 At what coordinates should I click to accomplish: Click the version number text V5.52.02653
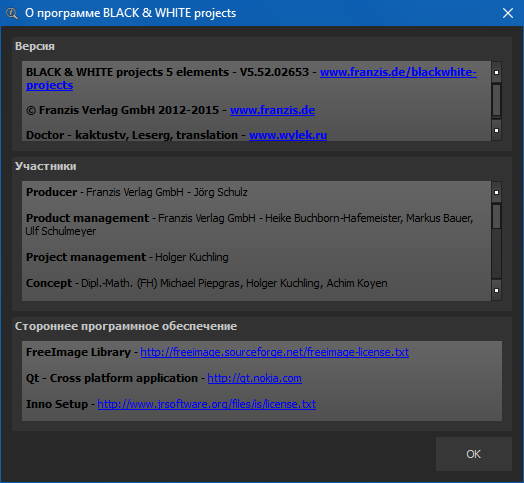coord(274,72)
